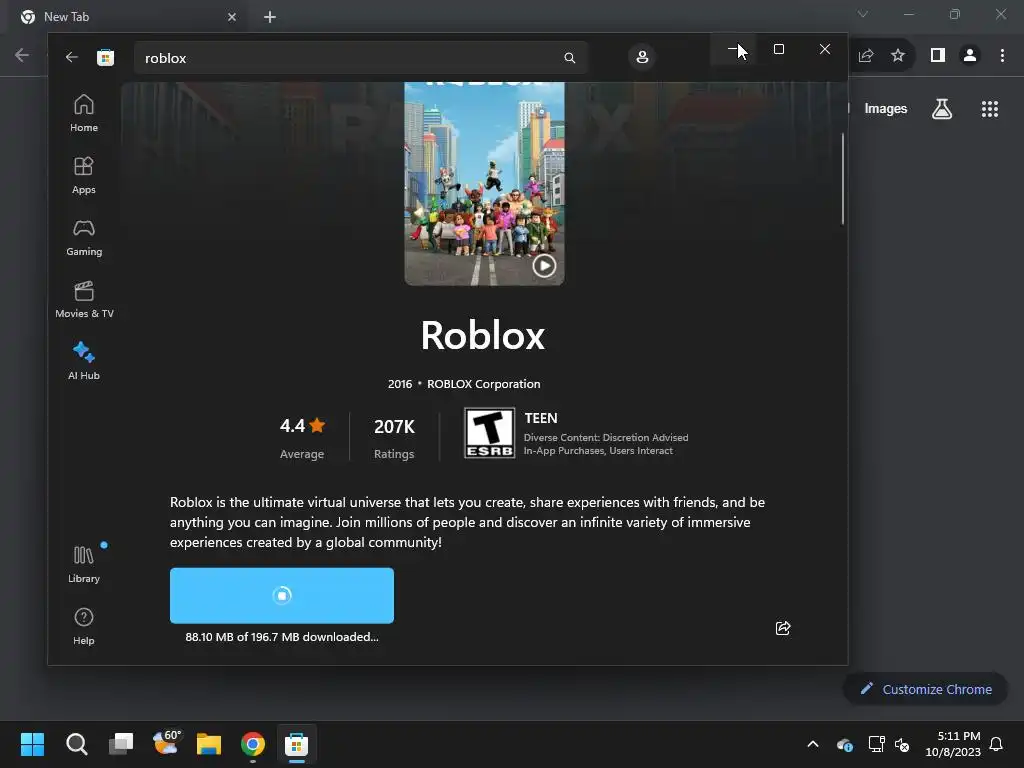Click the Store page vertical scrollbar

pyautogui.click(x=842, y=179)
